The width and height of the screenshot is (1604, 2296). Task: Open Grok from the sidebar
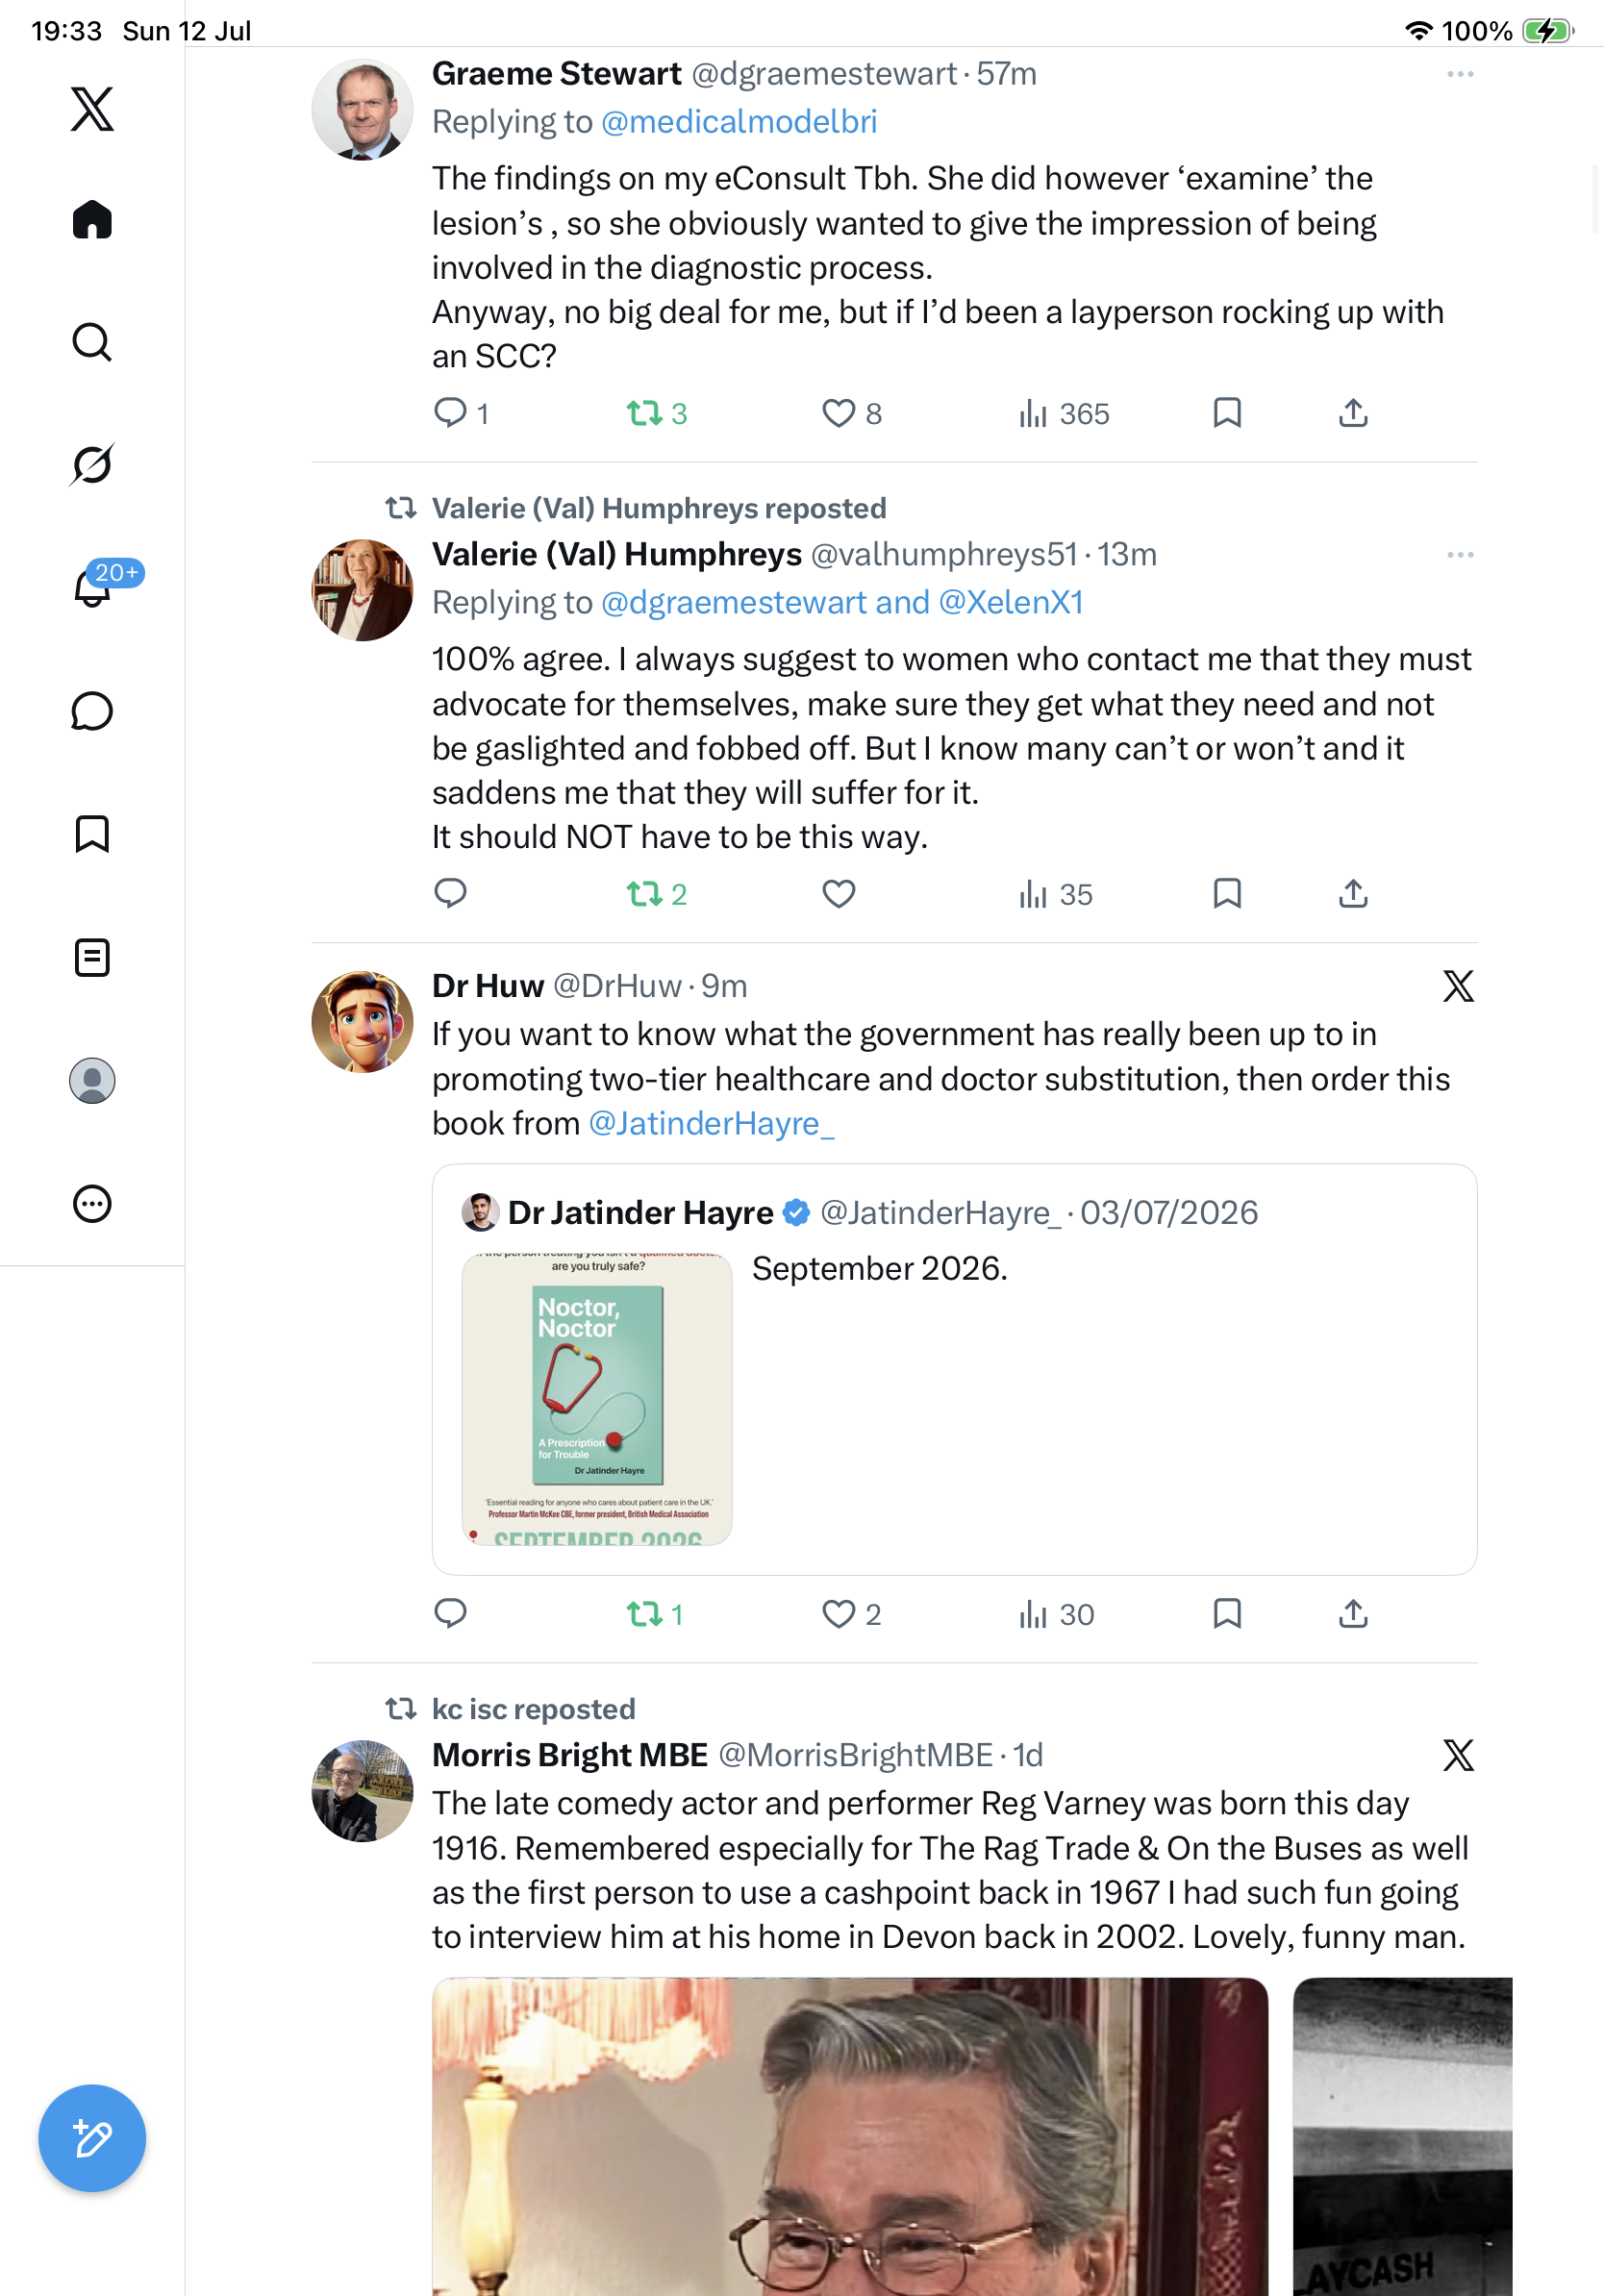click(92, 464)
